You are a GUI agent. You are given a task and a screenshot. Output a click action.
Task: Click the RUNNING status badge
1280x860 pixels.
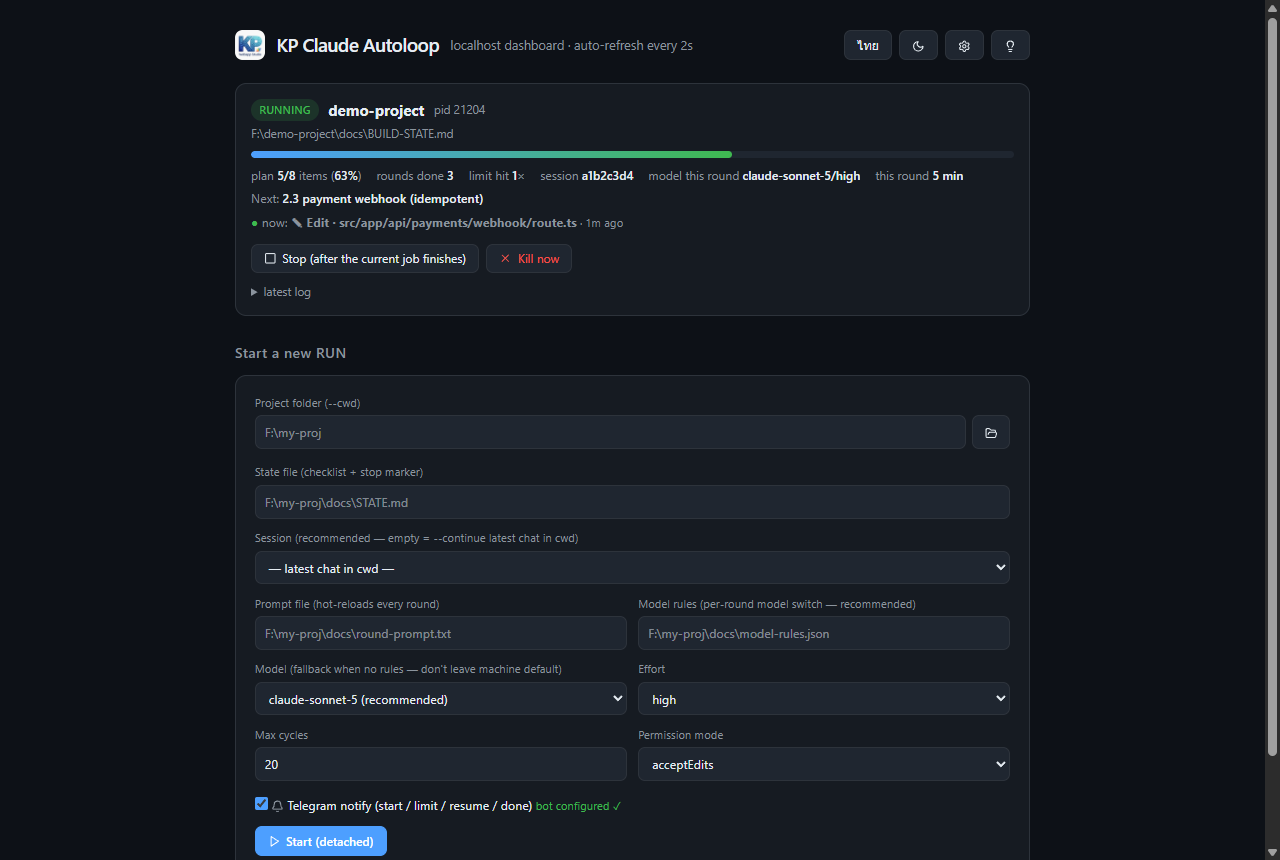tap(285, 110)
